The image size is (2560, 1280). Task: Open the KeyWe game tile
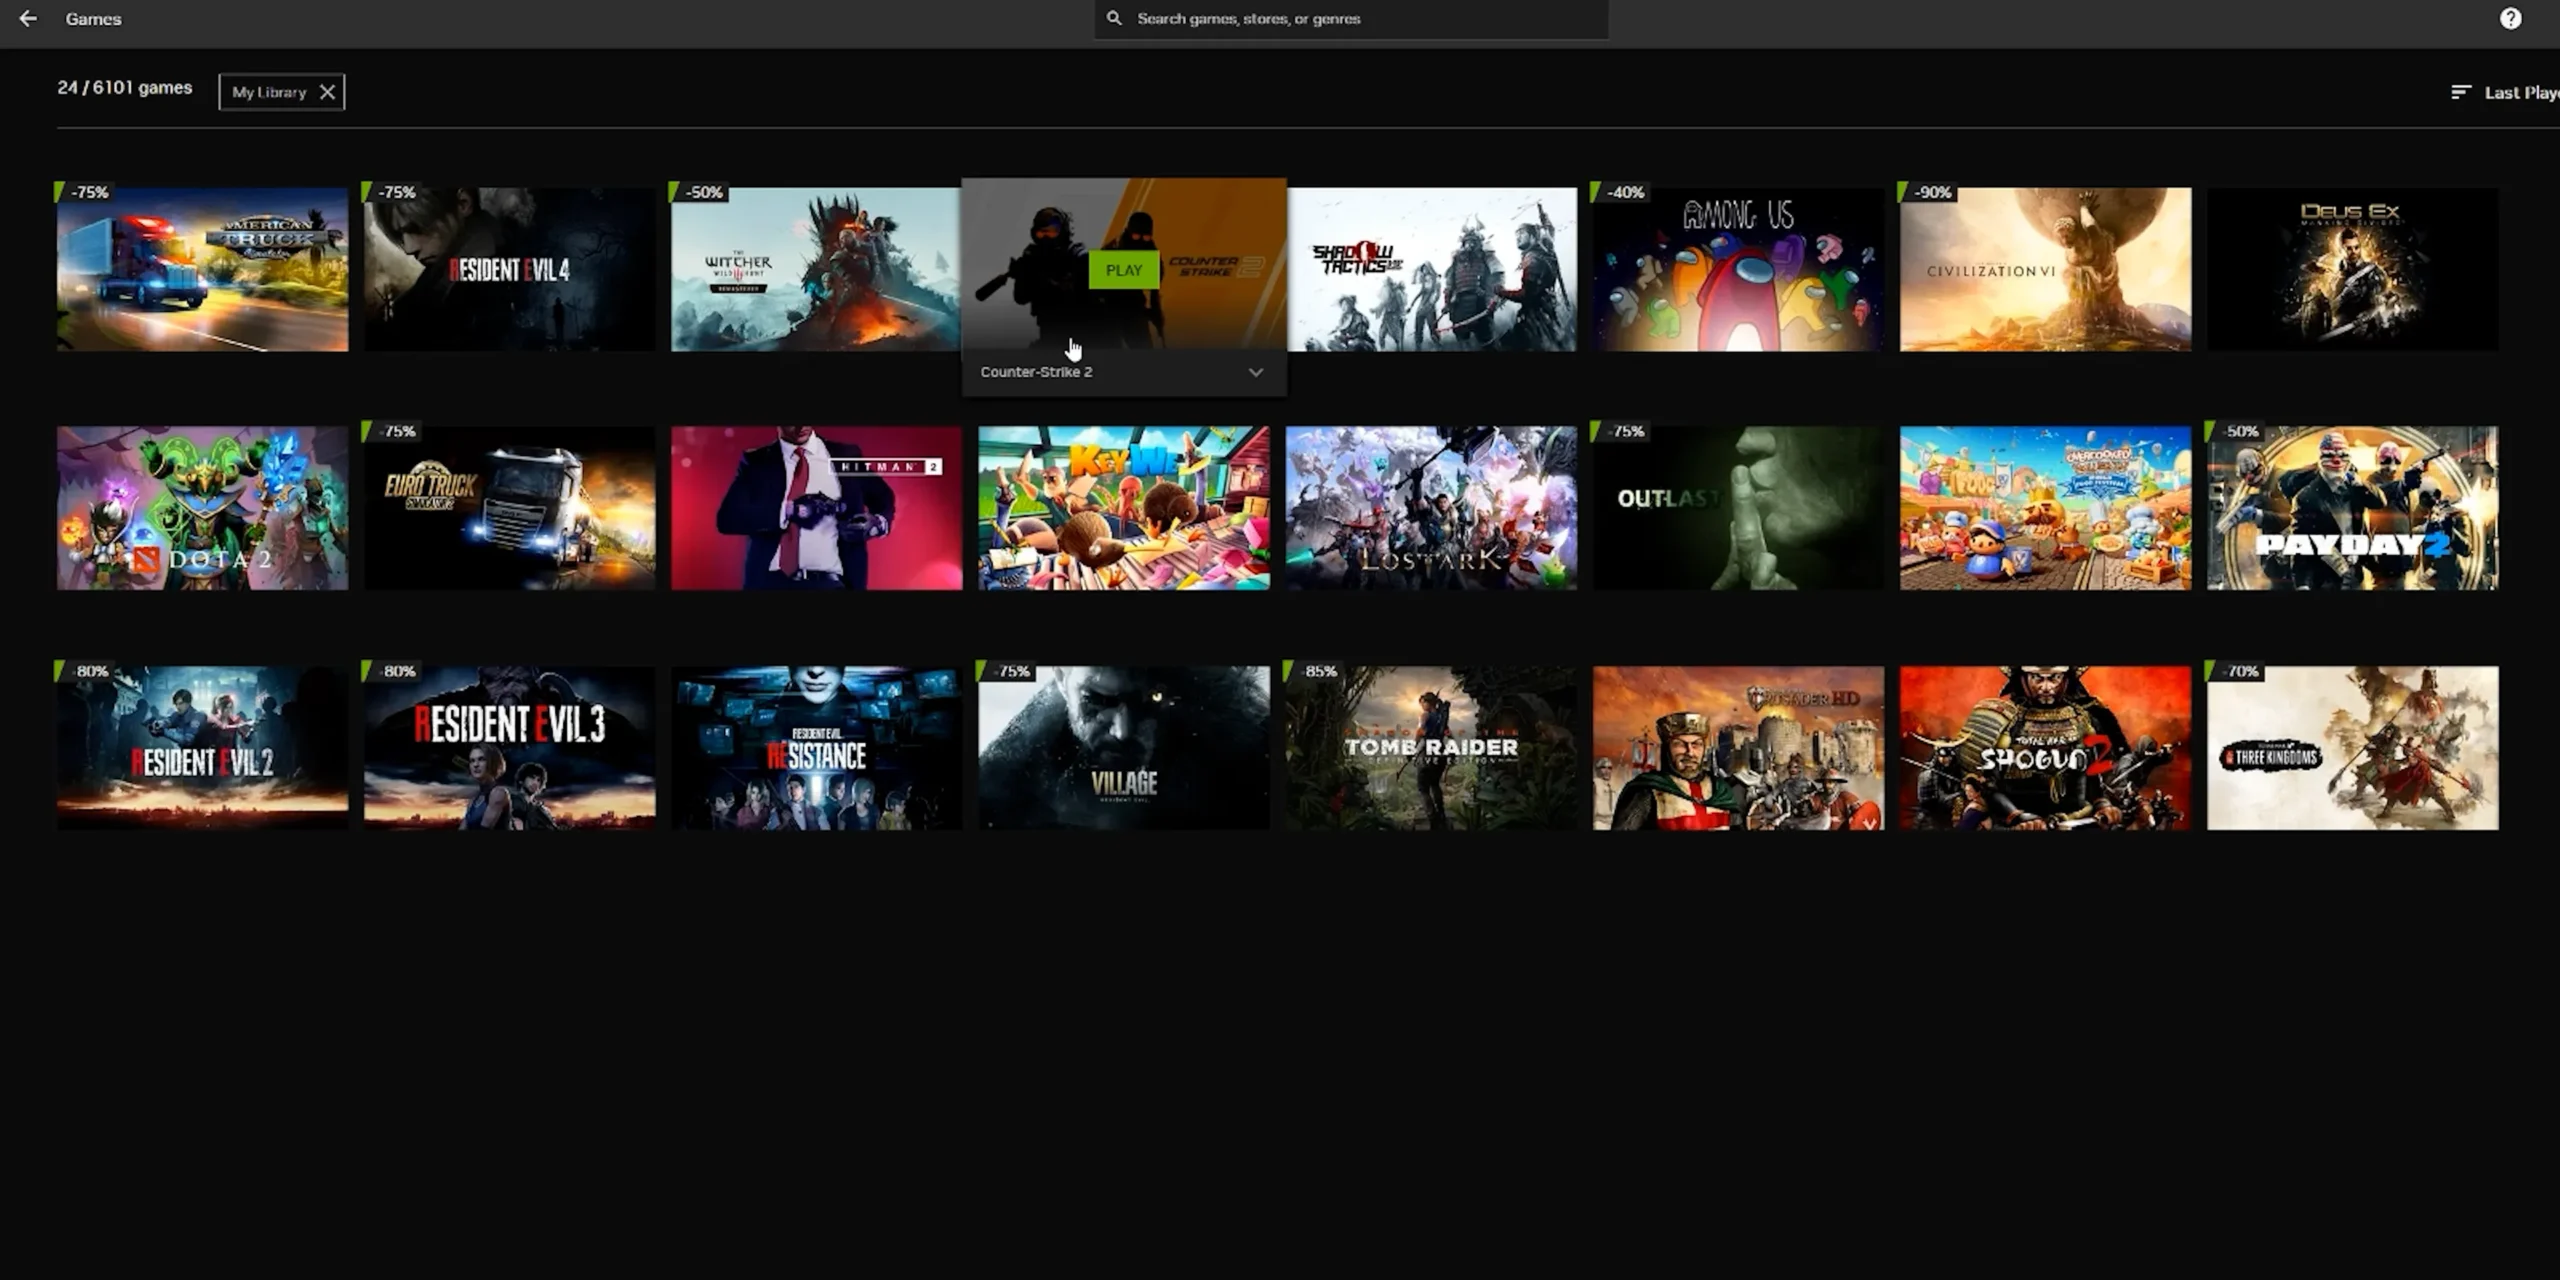pyautogui.click(x=1124, y=508)
